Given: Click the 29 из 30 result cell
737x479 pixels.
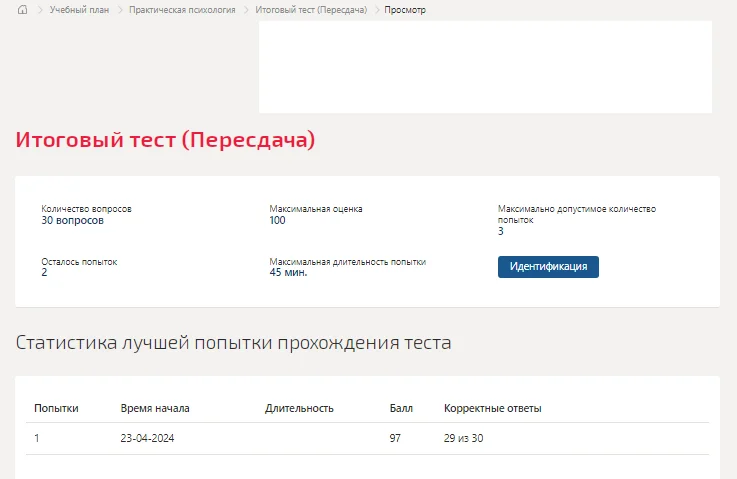Looking at the screenshot, I should pyautogui.click(x=463, y=438).
